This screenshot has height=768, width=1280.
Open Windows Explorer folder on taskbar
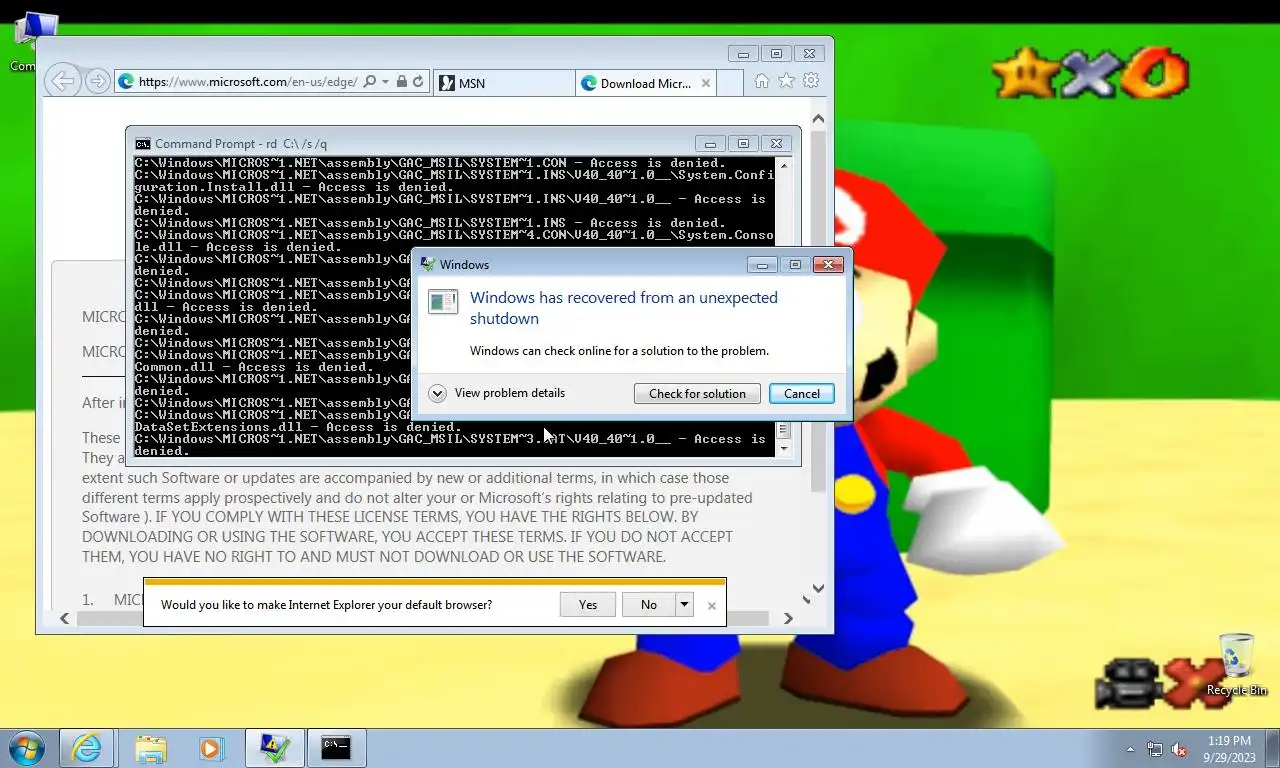151,747
